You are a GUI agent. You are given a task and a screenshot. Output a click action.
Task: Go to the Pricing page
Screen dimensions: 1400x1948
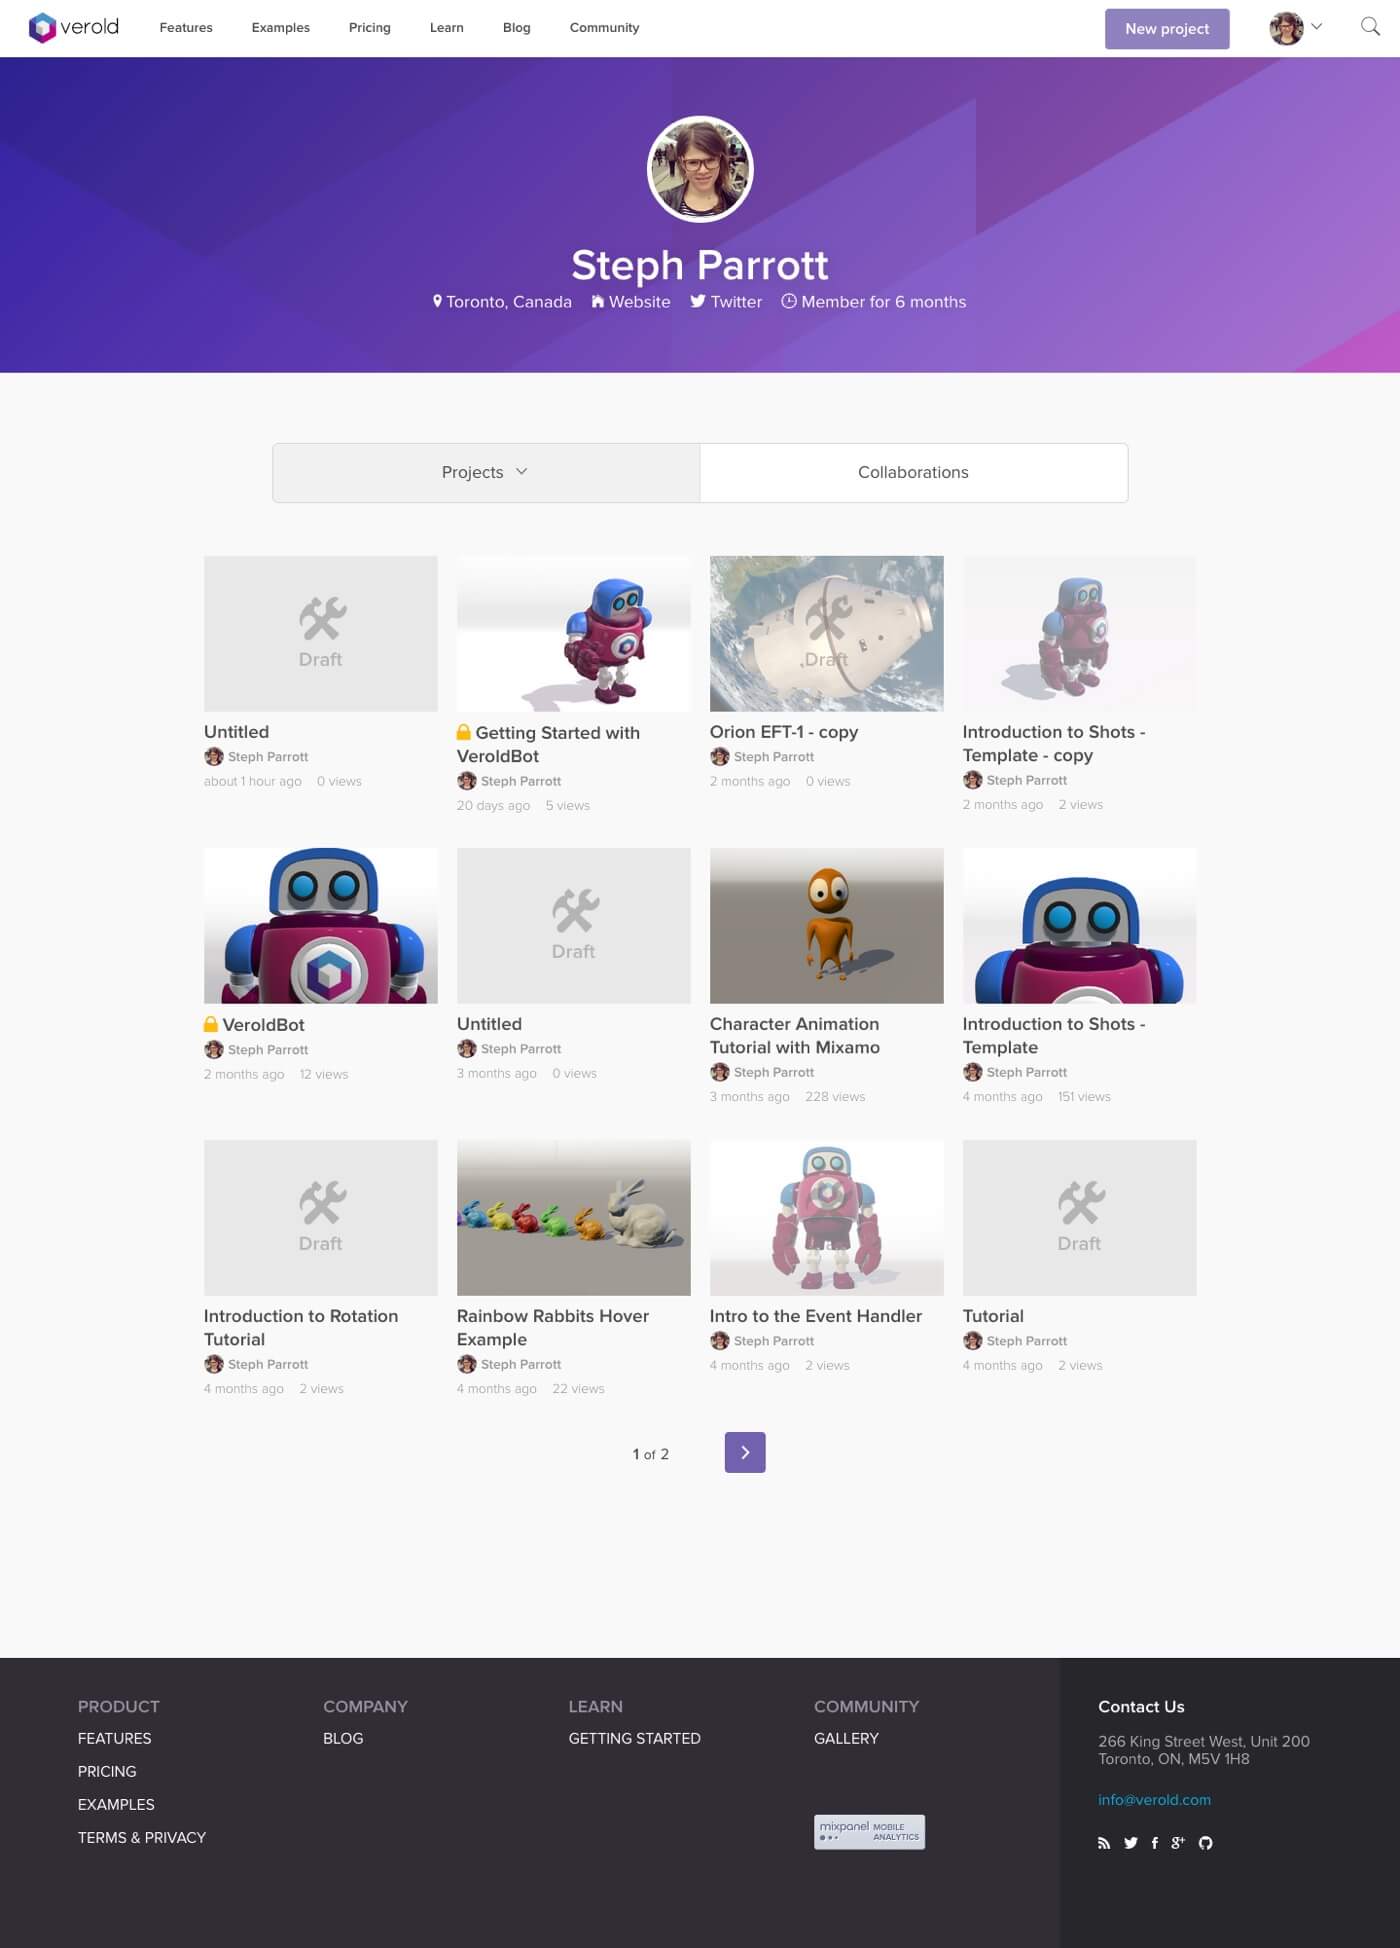(x=370, y=28)
